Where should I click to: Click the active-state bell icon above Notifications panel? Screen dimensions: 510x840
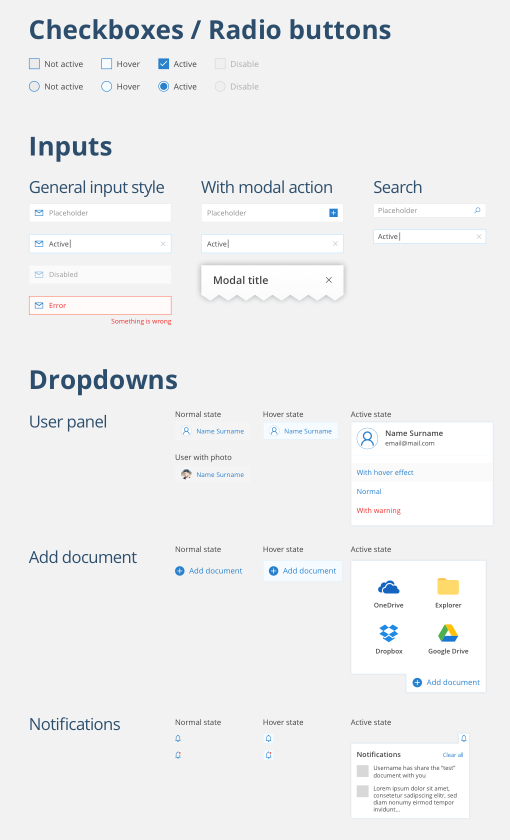(x=464, y=738)
